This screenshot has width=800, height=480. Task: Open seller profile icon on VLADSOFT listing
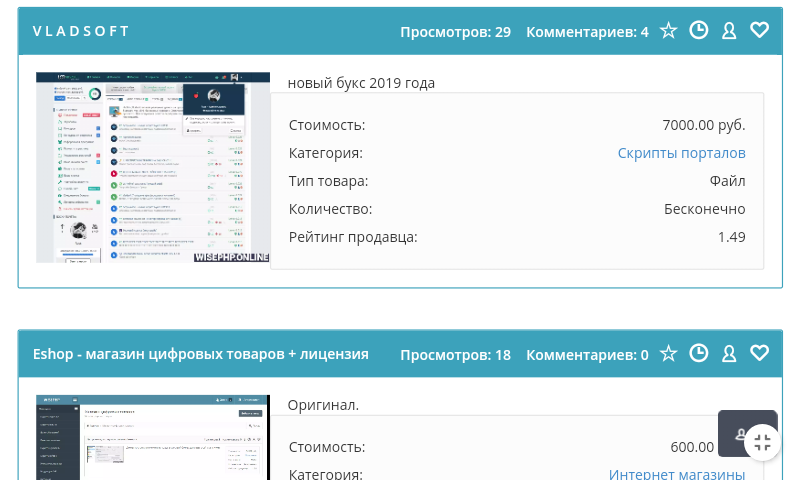pyautogui.click(x=729, y=31)
